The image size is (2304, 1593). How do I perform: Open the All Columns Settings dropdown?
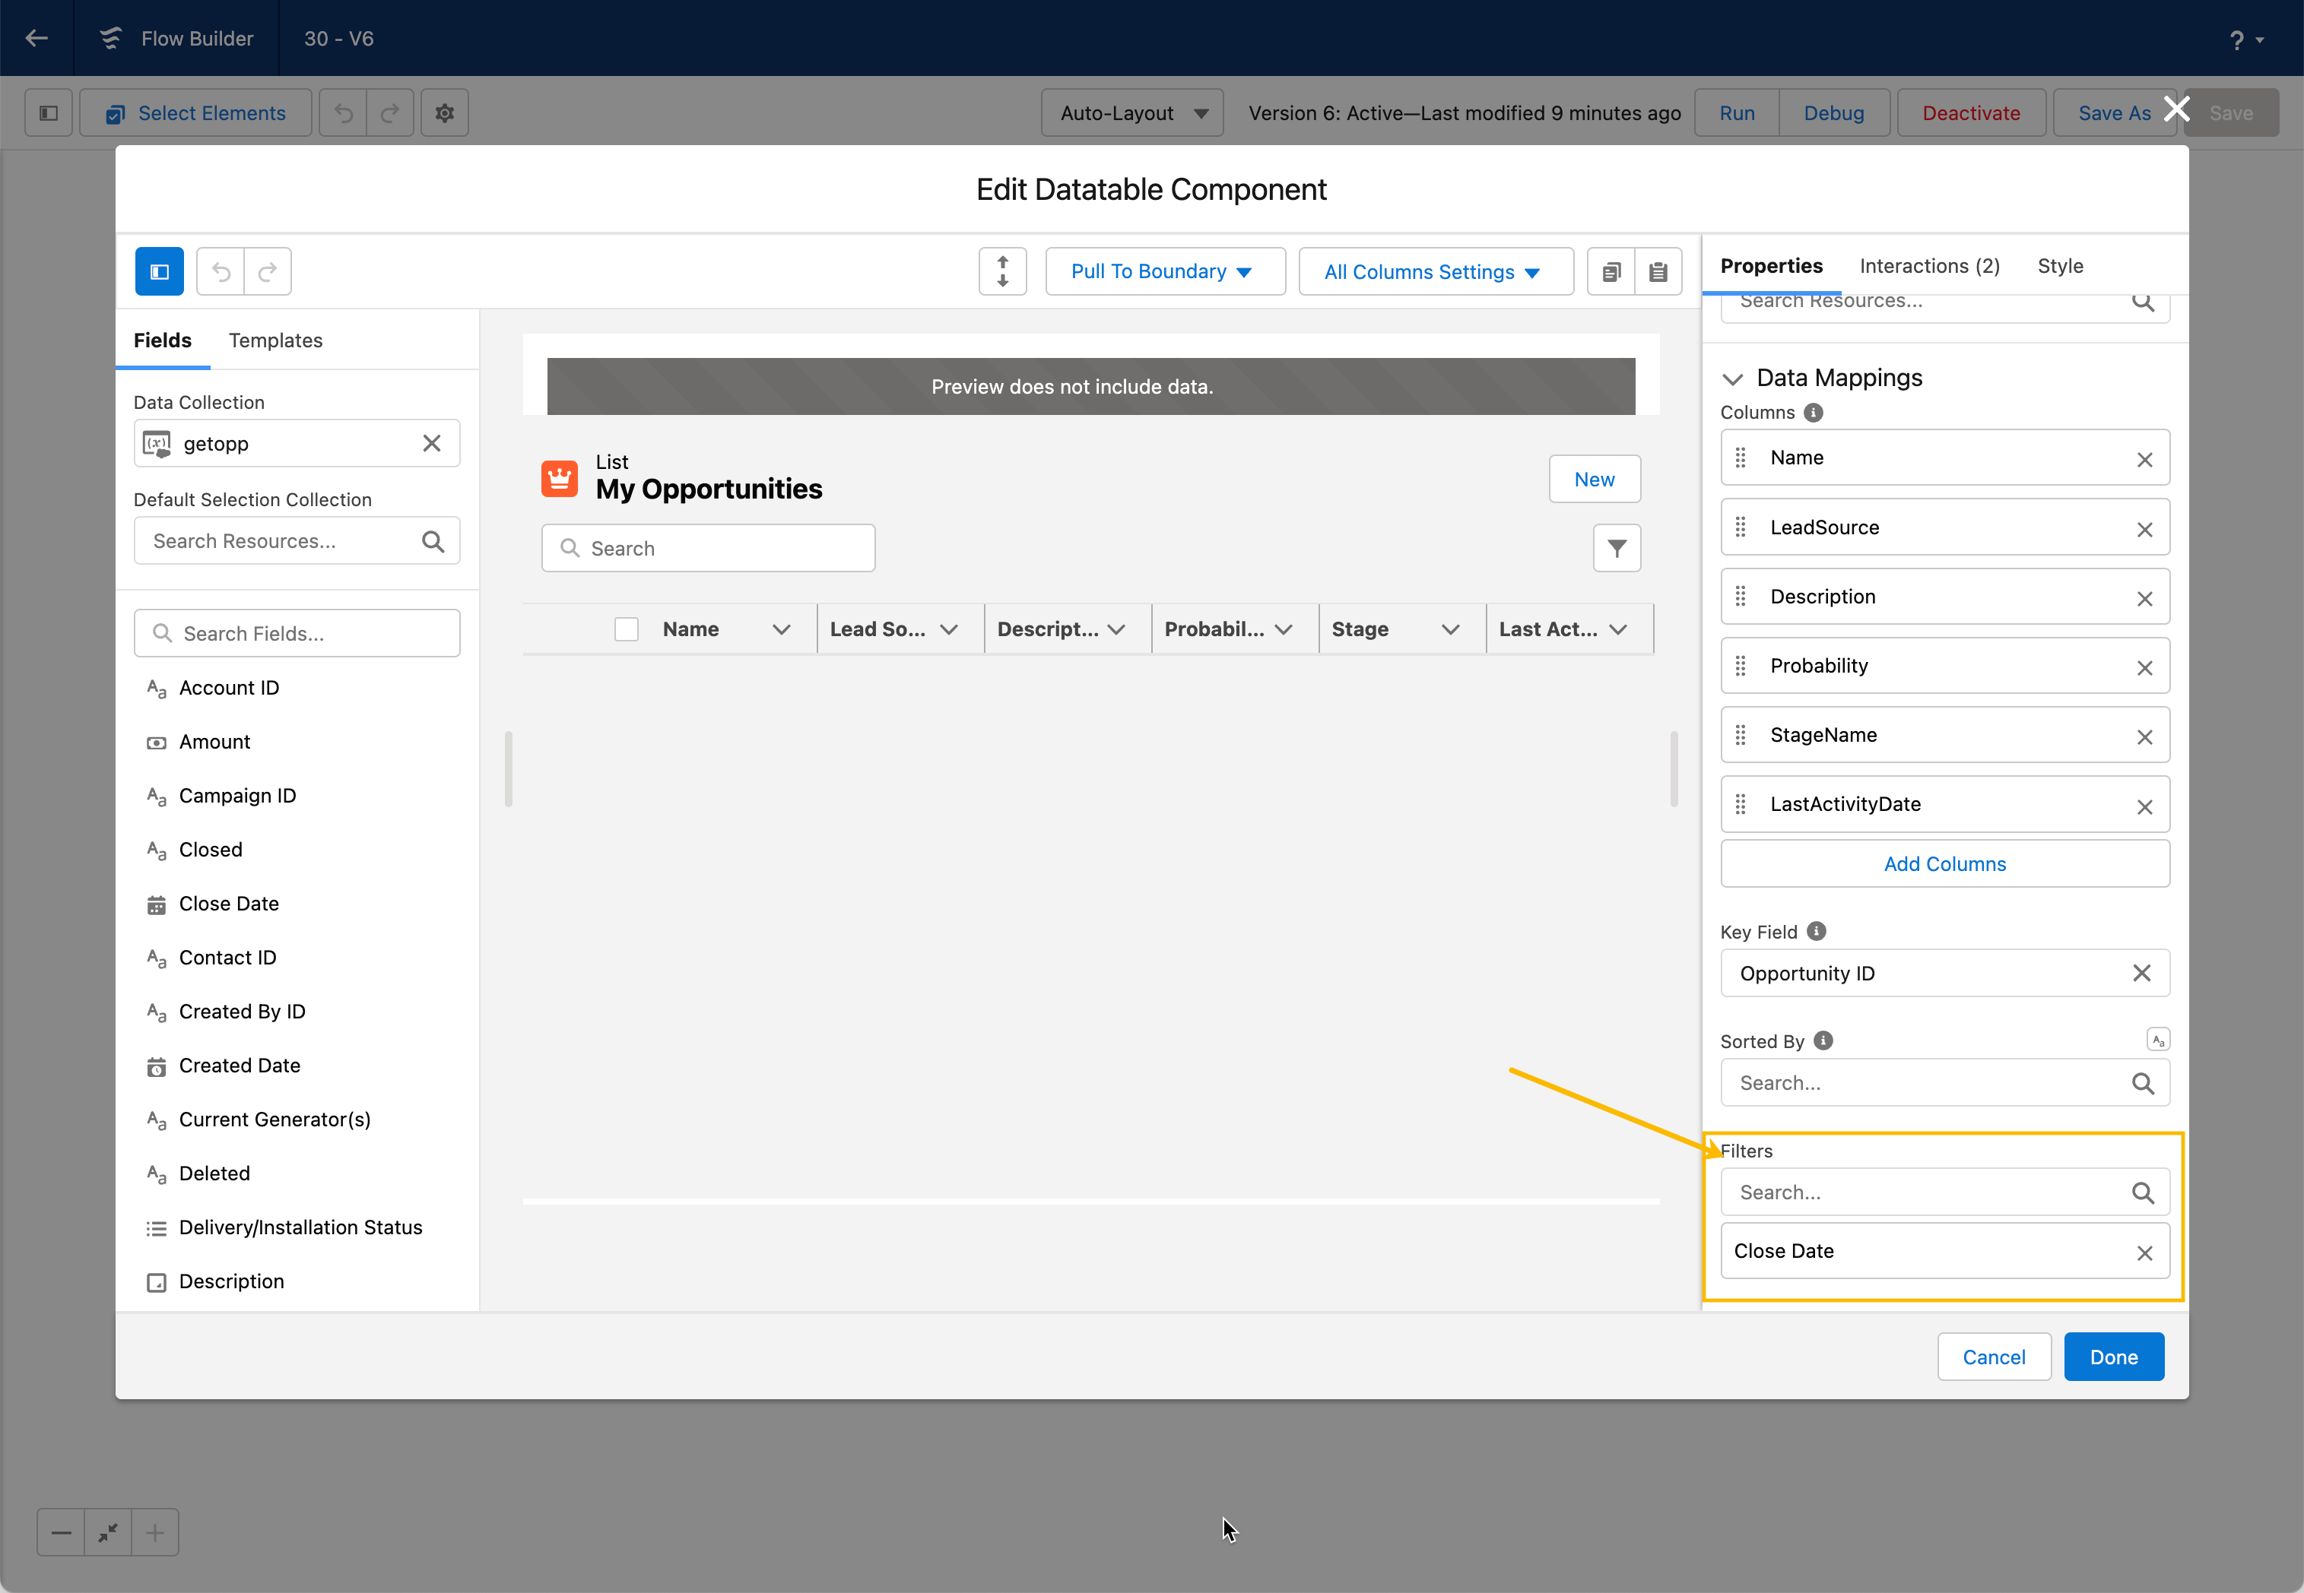pyautogui.click(x=1436, y=271)
